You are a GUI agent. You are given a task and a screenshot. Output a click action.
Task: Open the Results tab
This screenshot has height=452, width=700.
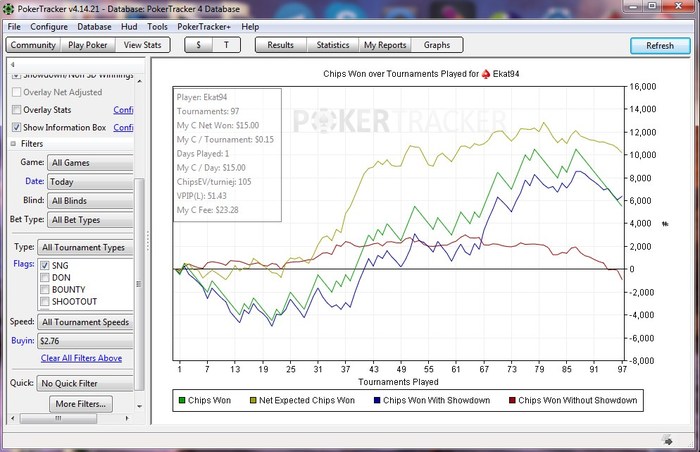281,45
